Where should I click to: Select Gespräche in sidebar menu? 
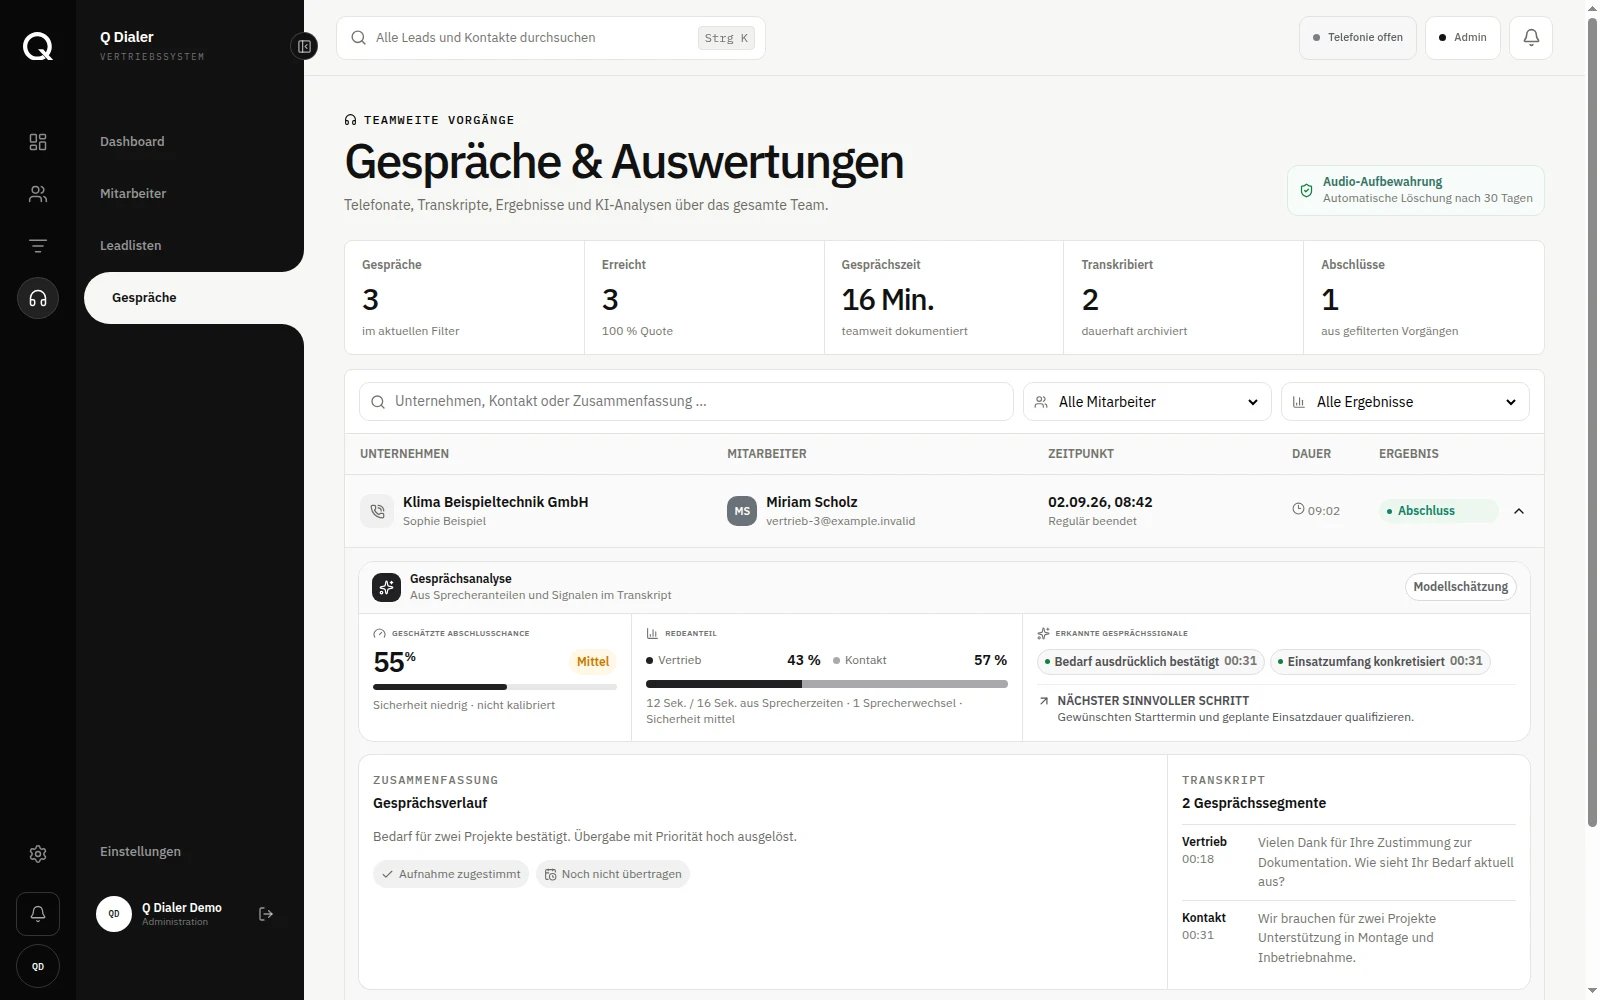pos(194,298)
